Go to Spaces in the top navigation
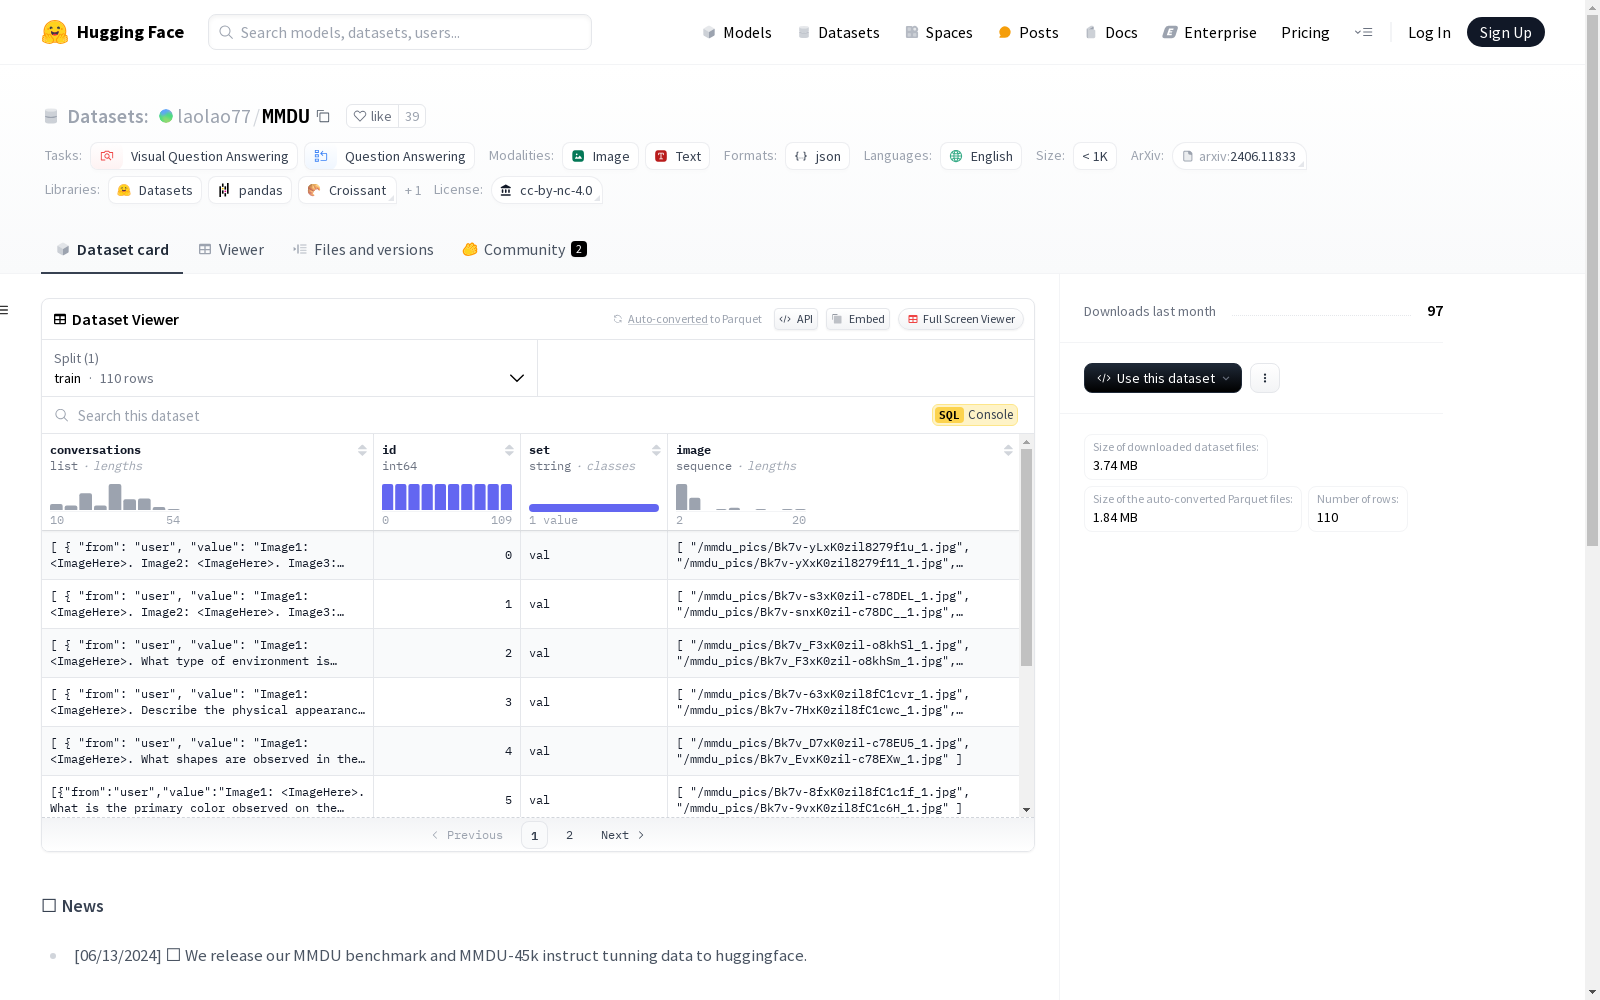The width and height of the screenshot is (1600, 1000). (938, 32)
